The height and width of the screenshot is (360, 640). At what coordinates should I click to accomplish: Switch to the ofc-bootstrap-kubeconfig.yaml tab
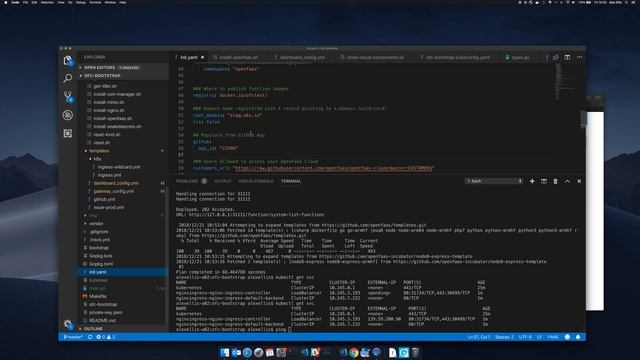[458, 58]
